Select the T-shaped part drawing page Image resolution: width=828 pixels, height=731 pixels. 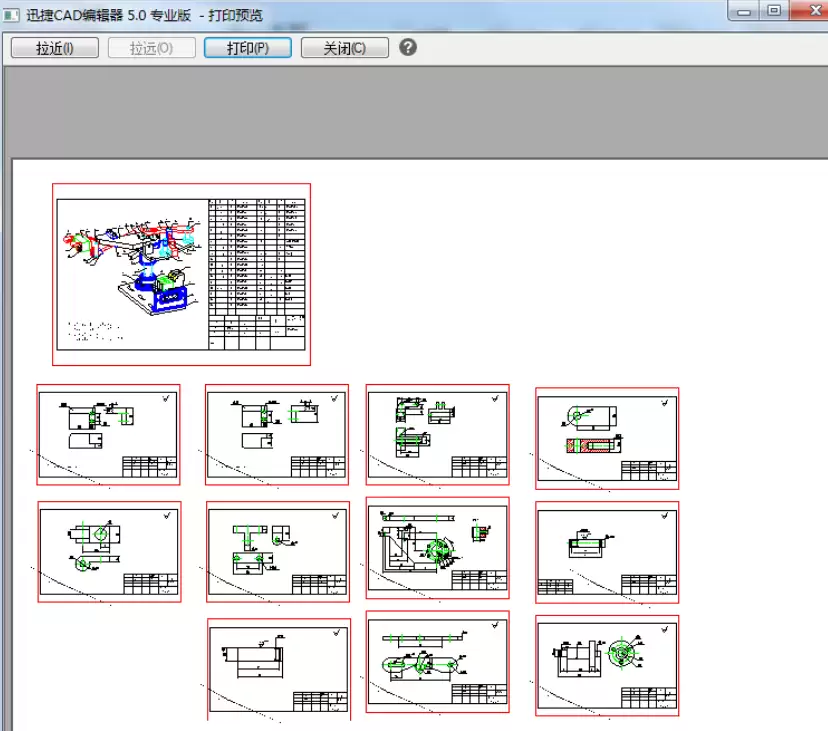[x=278, y=551]
